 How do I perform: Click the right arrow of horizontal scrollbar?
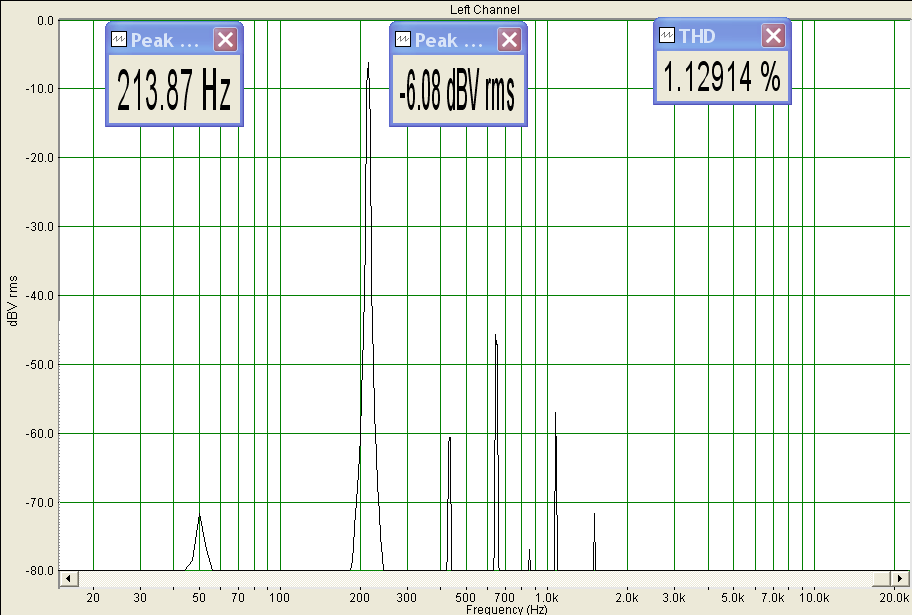[x=899, y=578]
